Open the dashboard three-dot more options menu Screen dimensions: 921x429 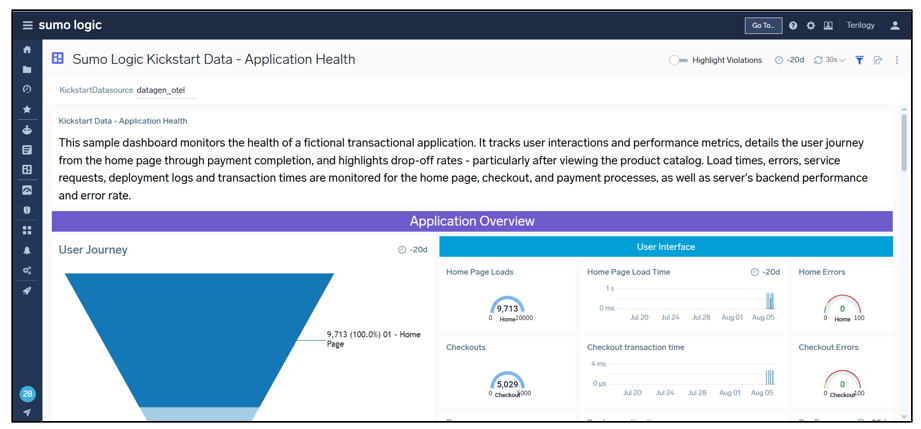[x=896, y=60]
